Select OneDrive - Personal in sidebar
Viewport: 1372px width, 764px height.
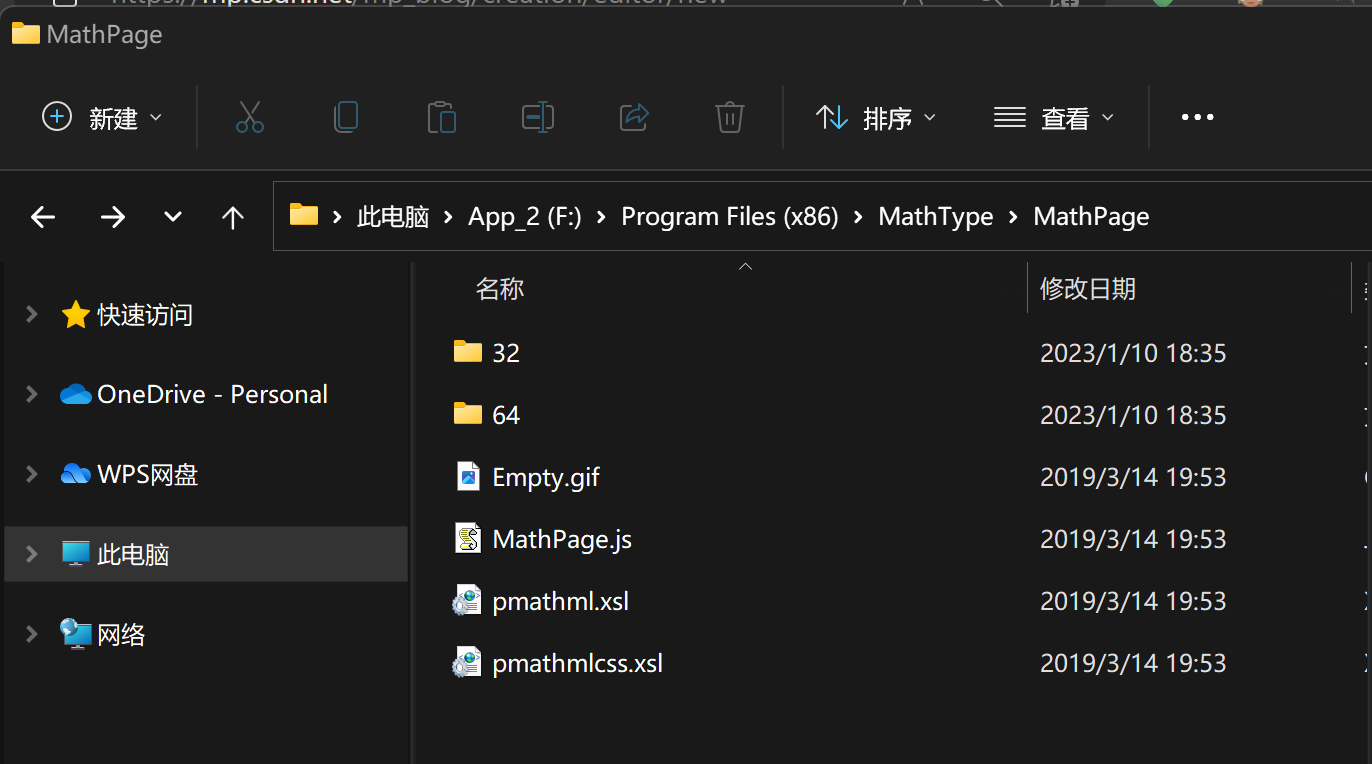coord(212,394)
